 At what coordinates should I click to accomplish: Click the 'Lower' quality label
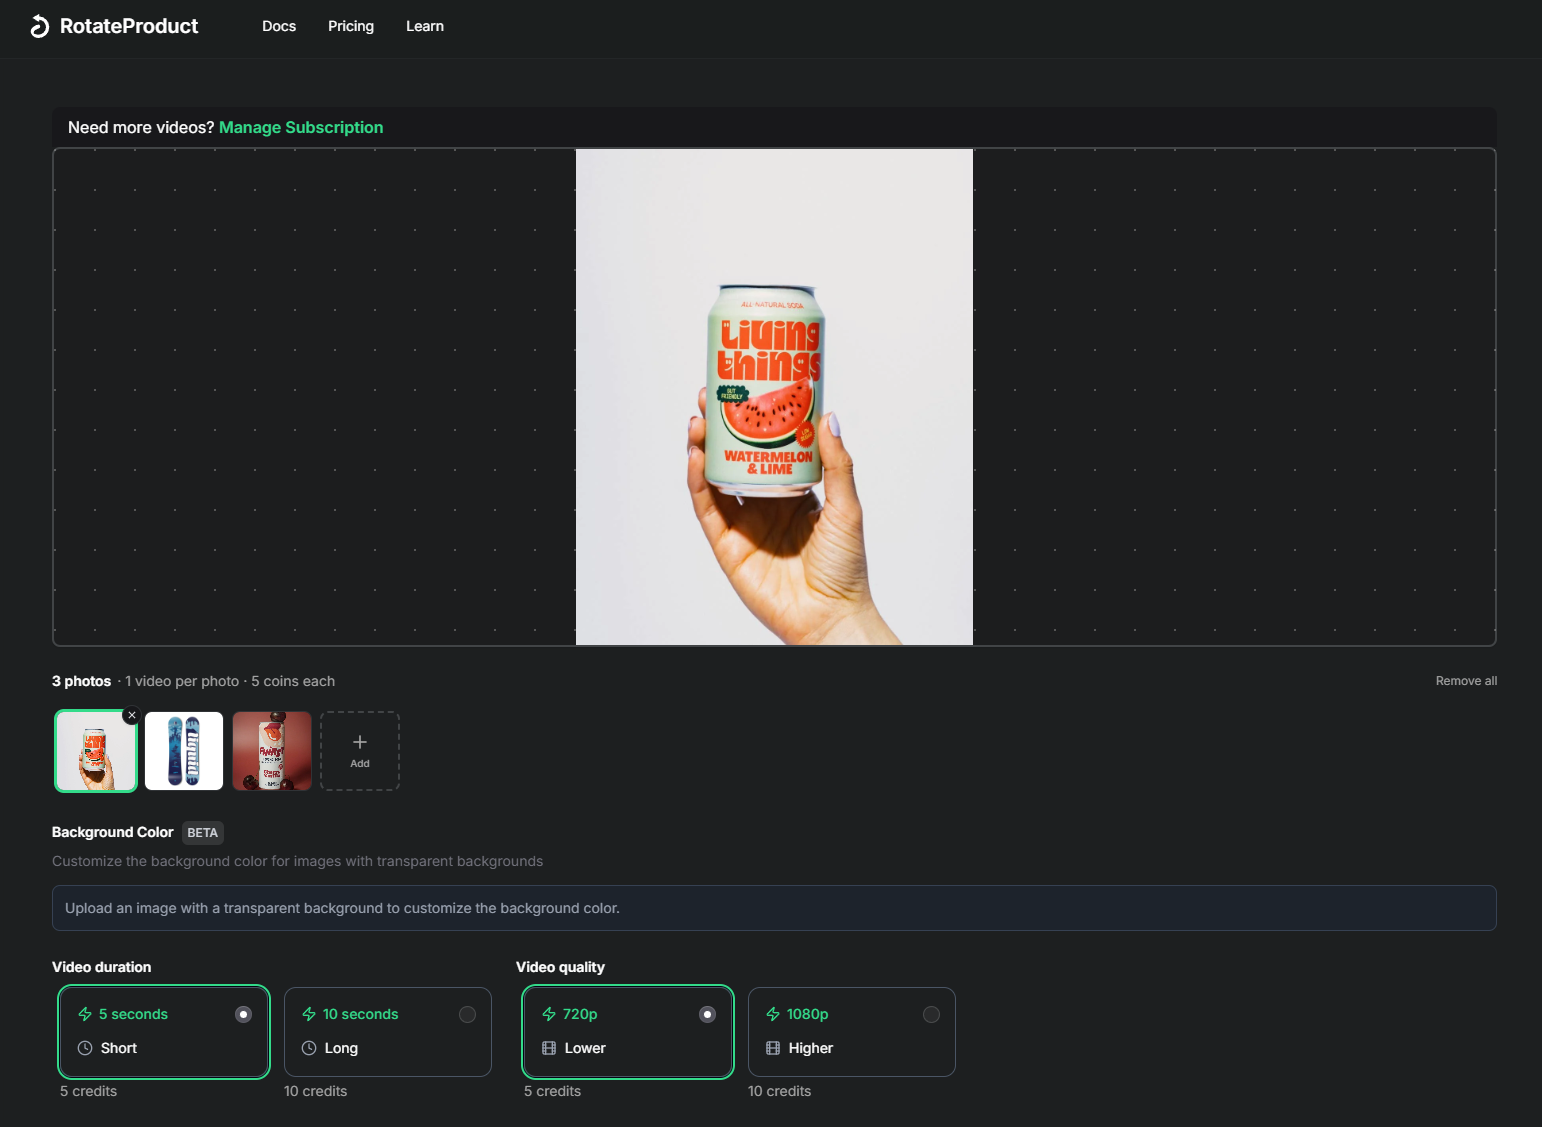click(x=585, y=1048)
